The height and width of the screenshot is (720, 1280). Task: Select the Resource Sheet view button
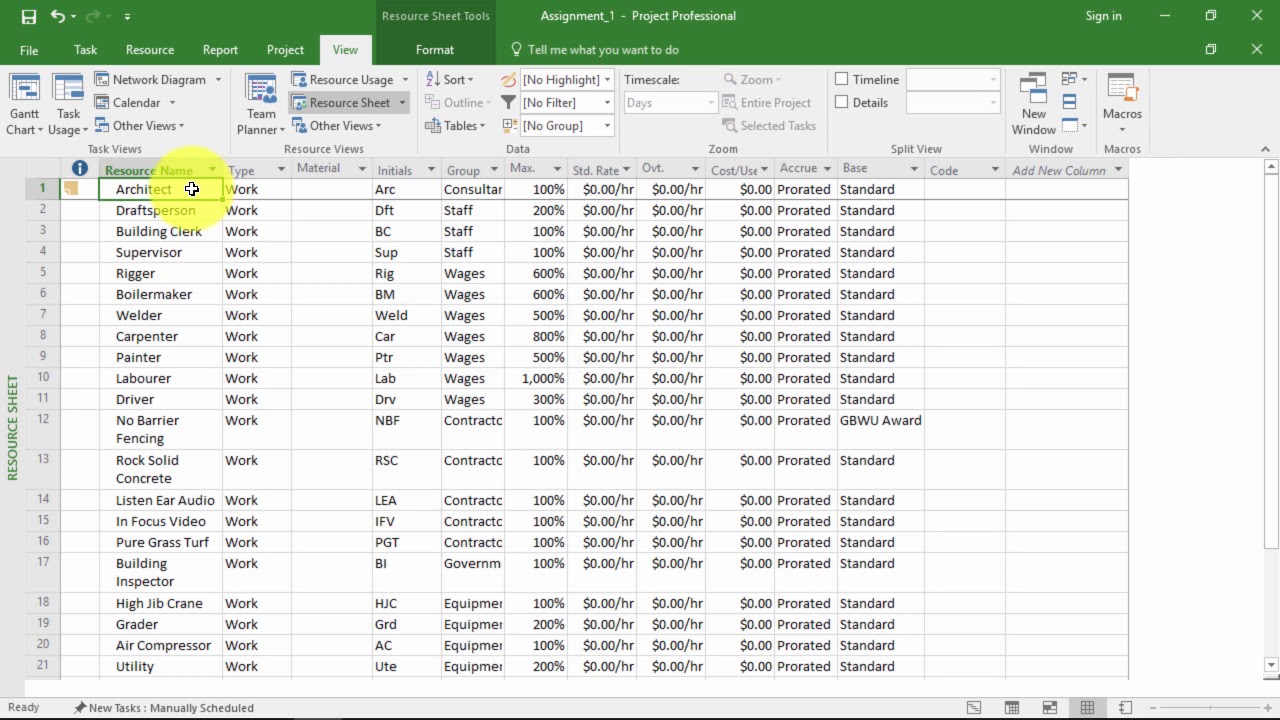coord(349,102)
